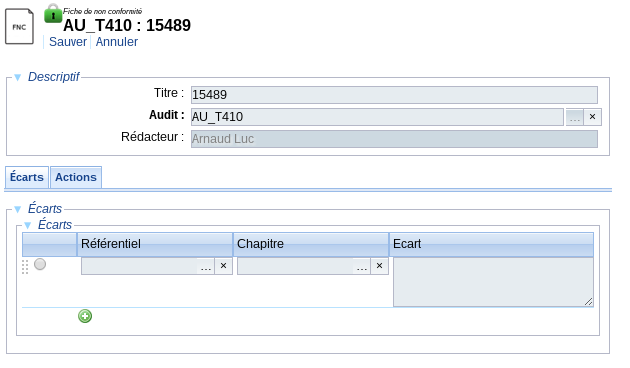
Task: Click the FNC document icon
Action: [19, 27]
